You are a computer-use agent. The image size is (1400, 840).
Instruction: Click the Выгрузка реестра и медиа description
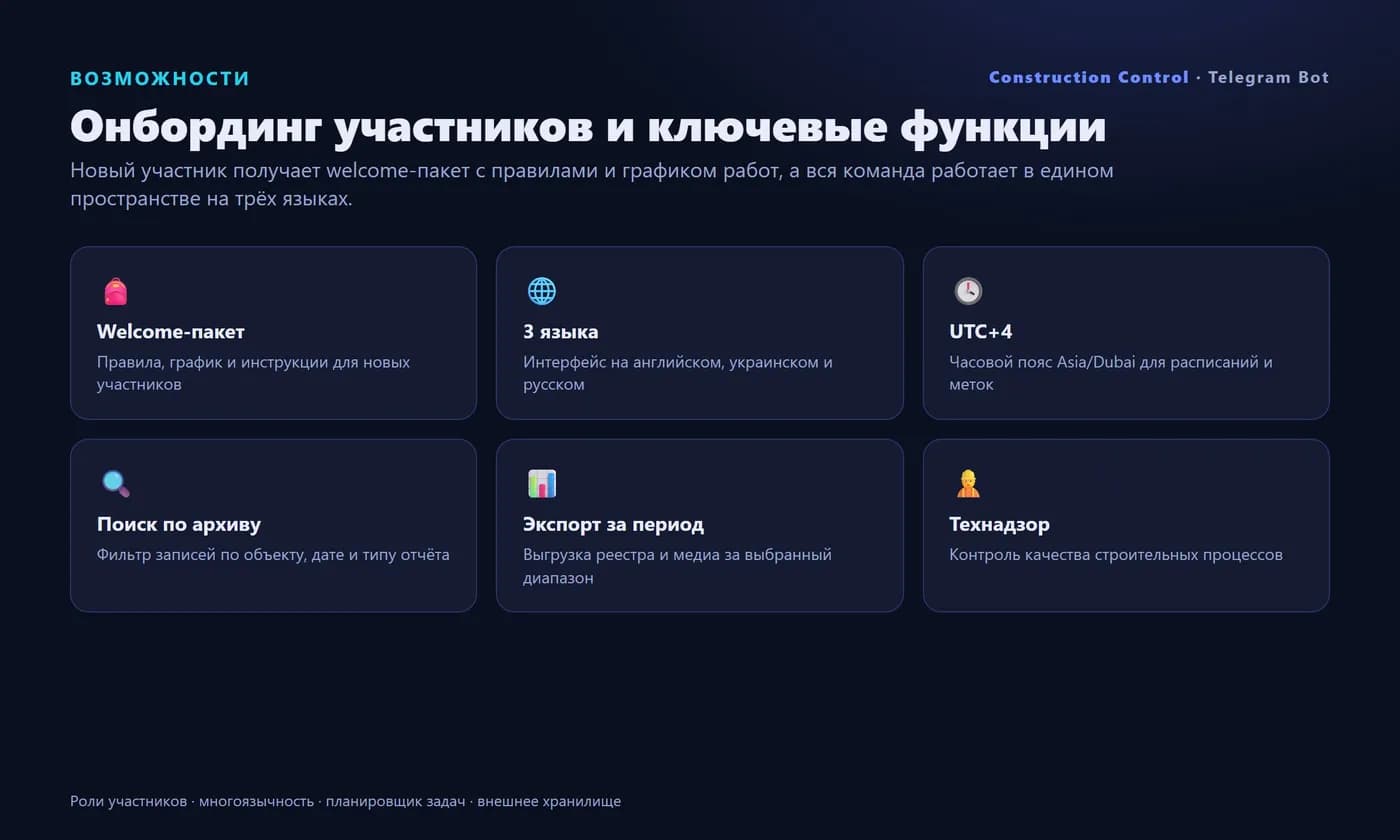677,566
